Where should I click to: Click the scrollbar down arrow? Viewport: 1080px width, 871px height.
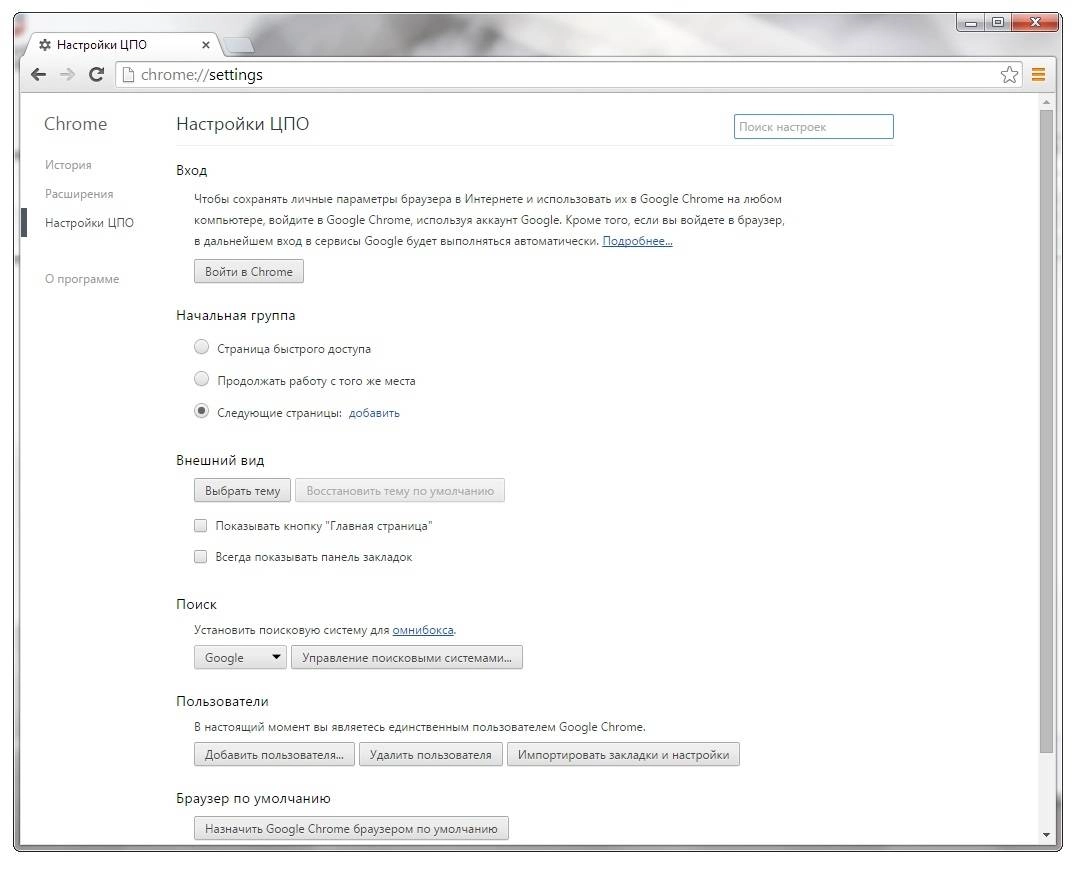[x=1046, y=835]
